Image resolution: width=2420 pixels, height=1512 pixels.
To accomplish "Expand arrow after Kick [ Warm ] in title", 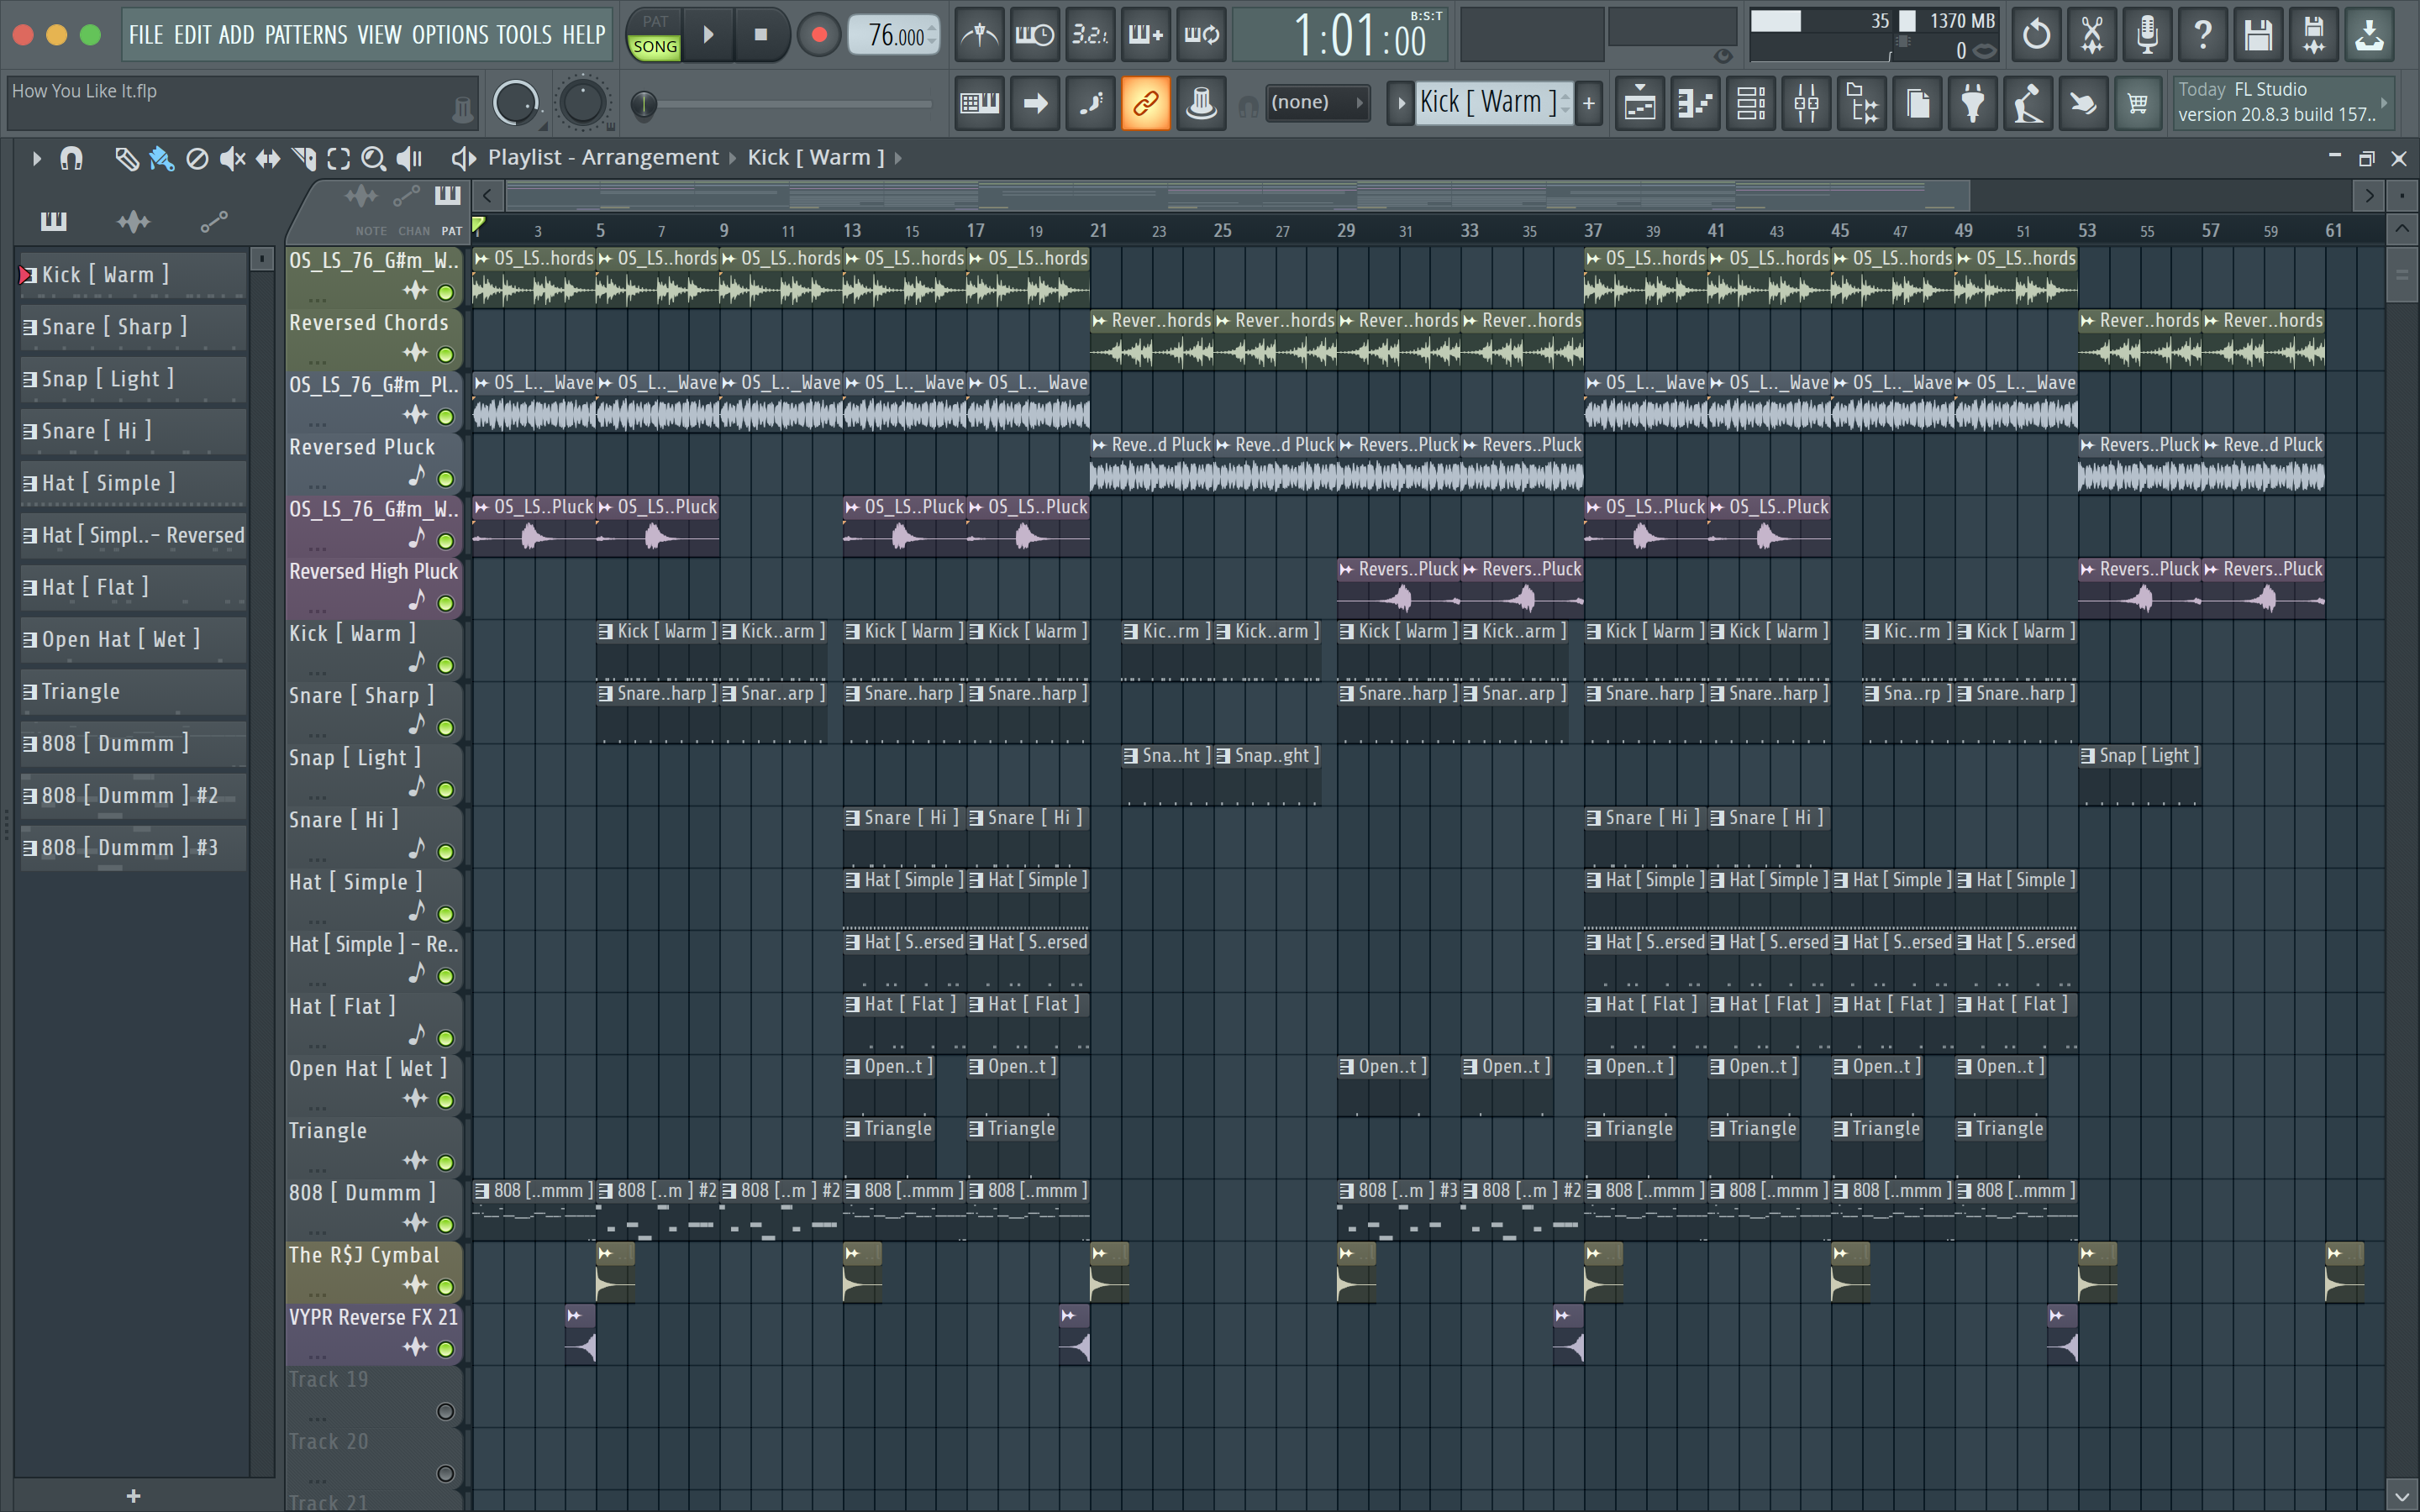I will coord(898,158).
